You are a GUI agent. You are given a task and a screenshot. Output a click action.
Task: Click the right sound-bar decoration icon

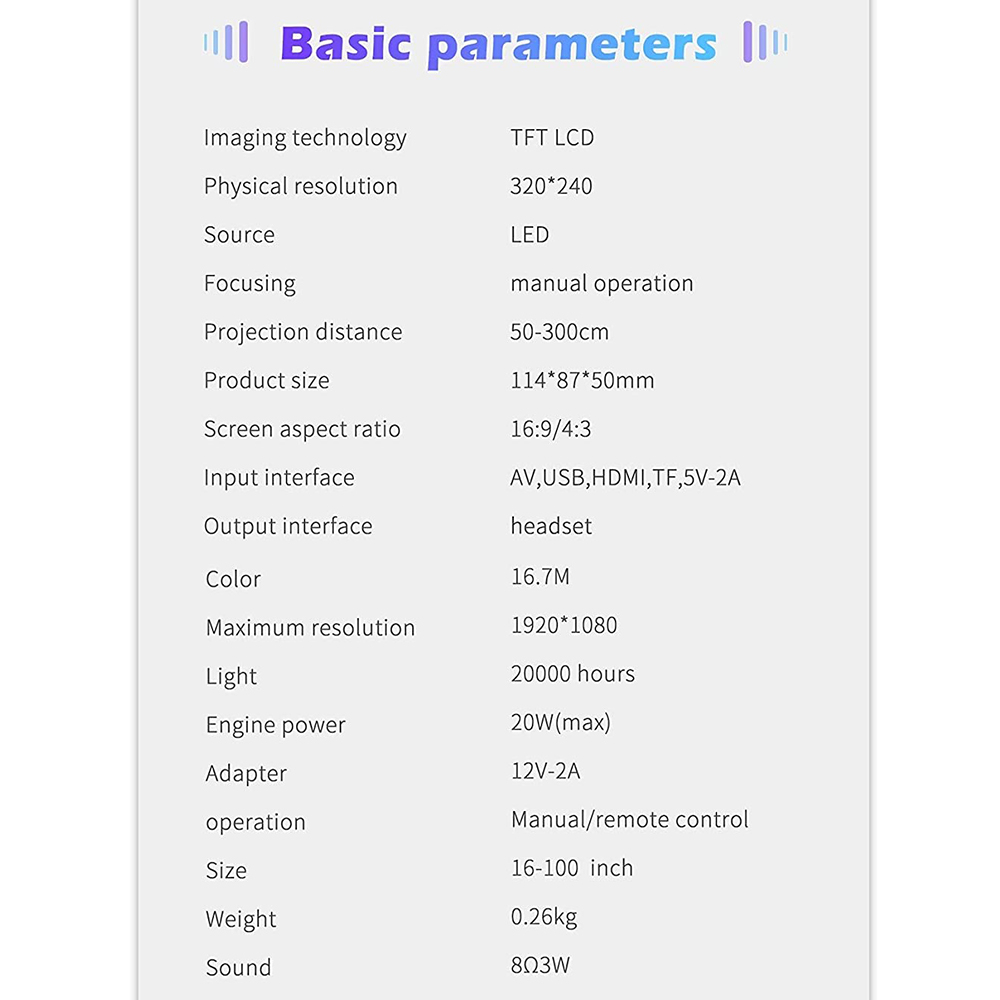[x=765, y=42]
